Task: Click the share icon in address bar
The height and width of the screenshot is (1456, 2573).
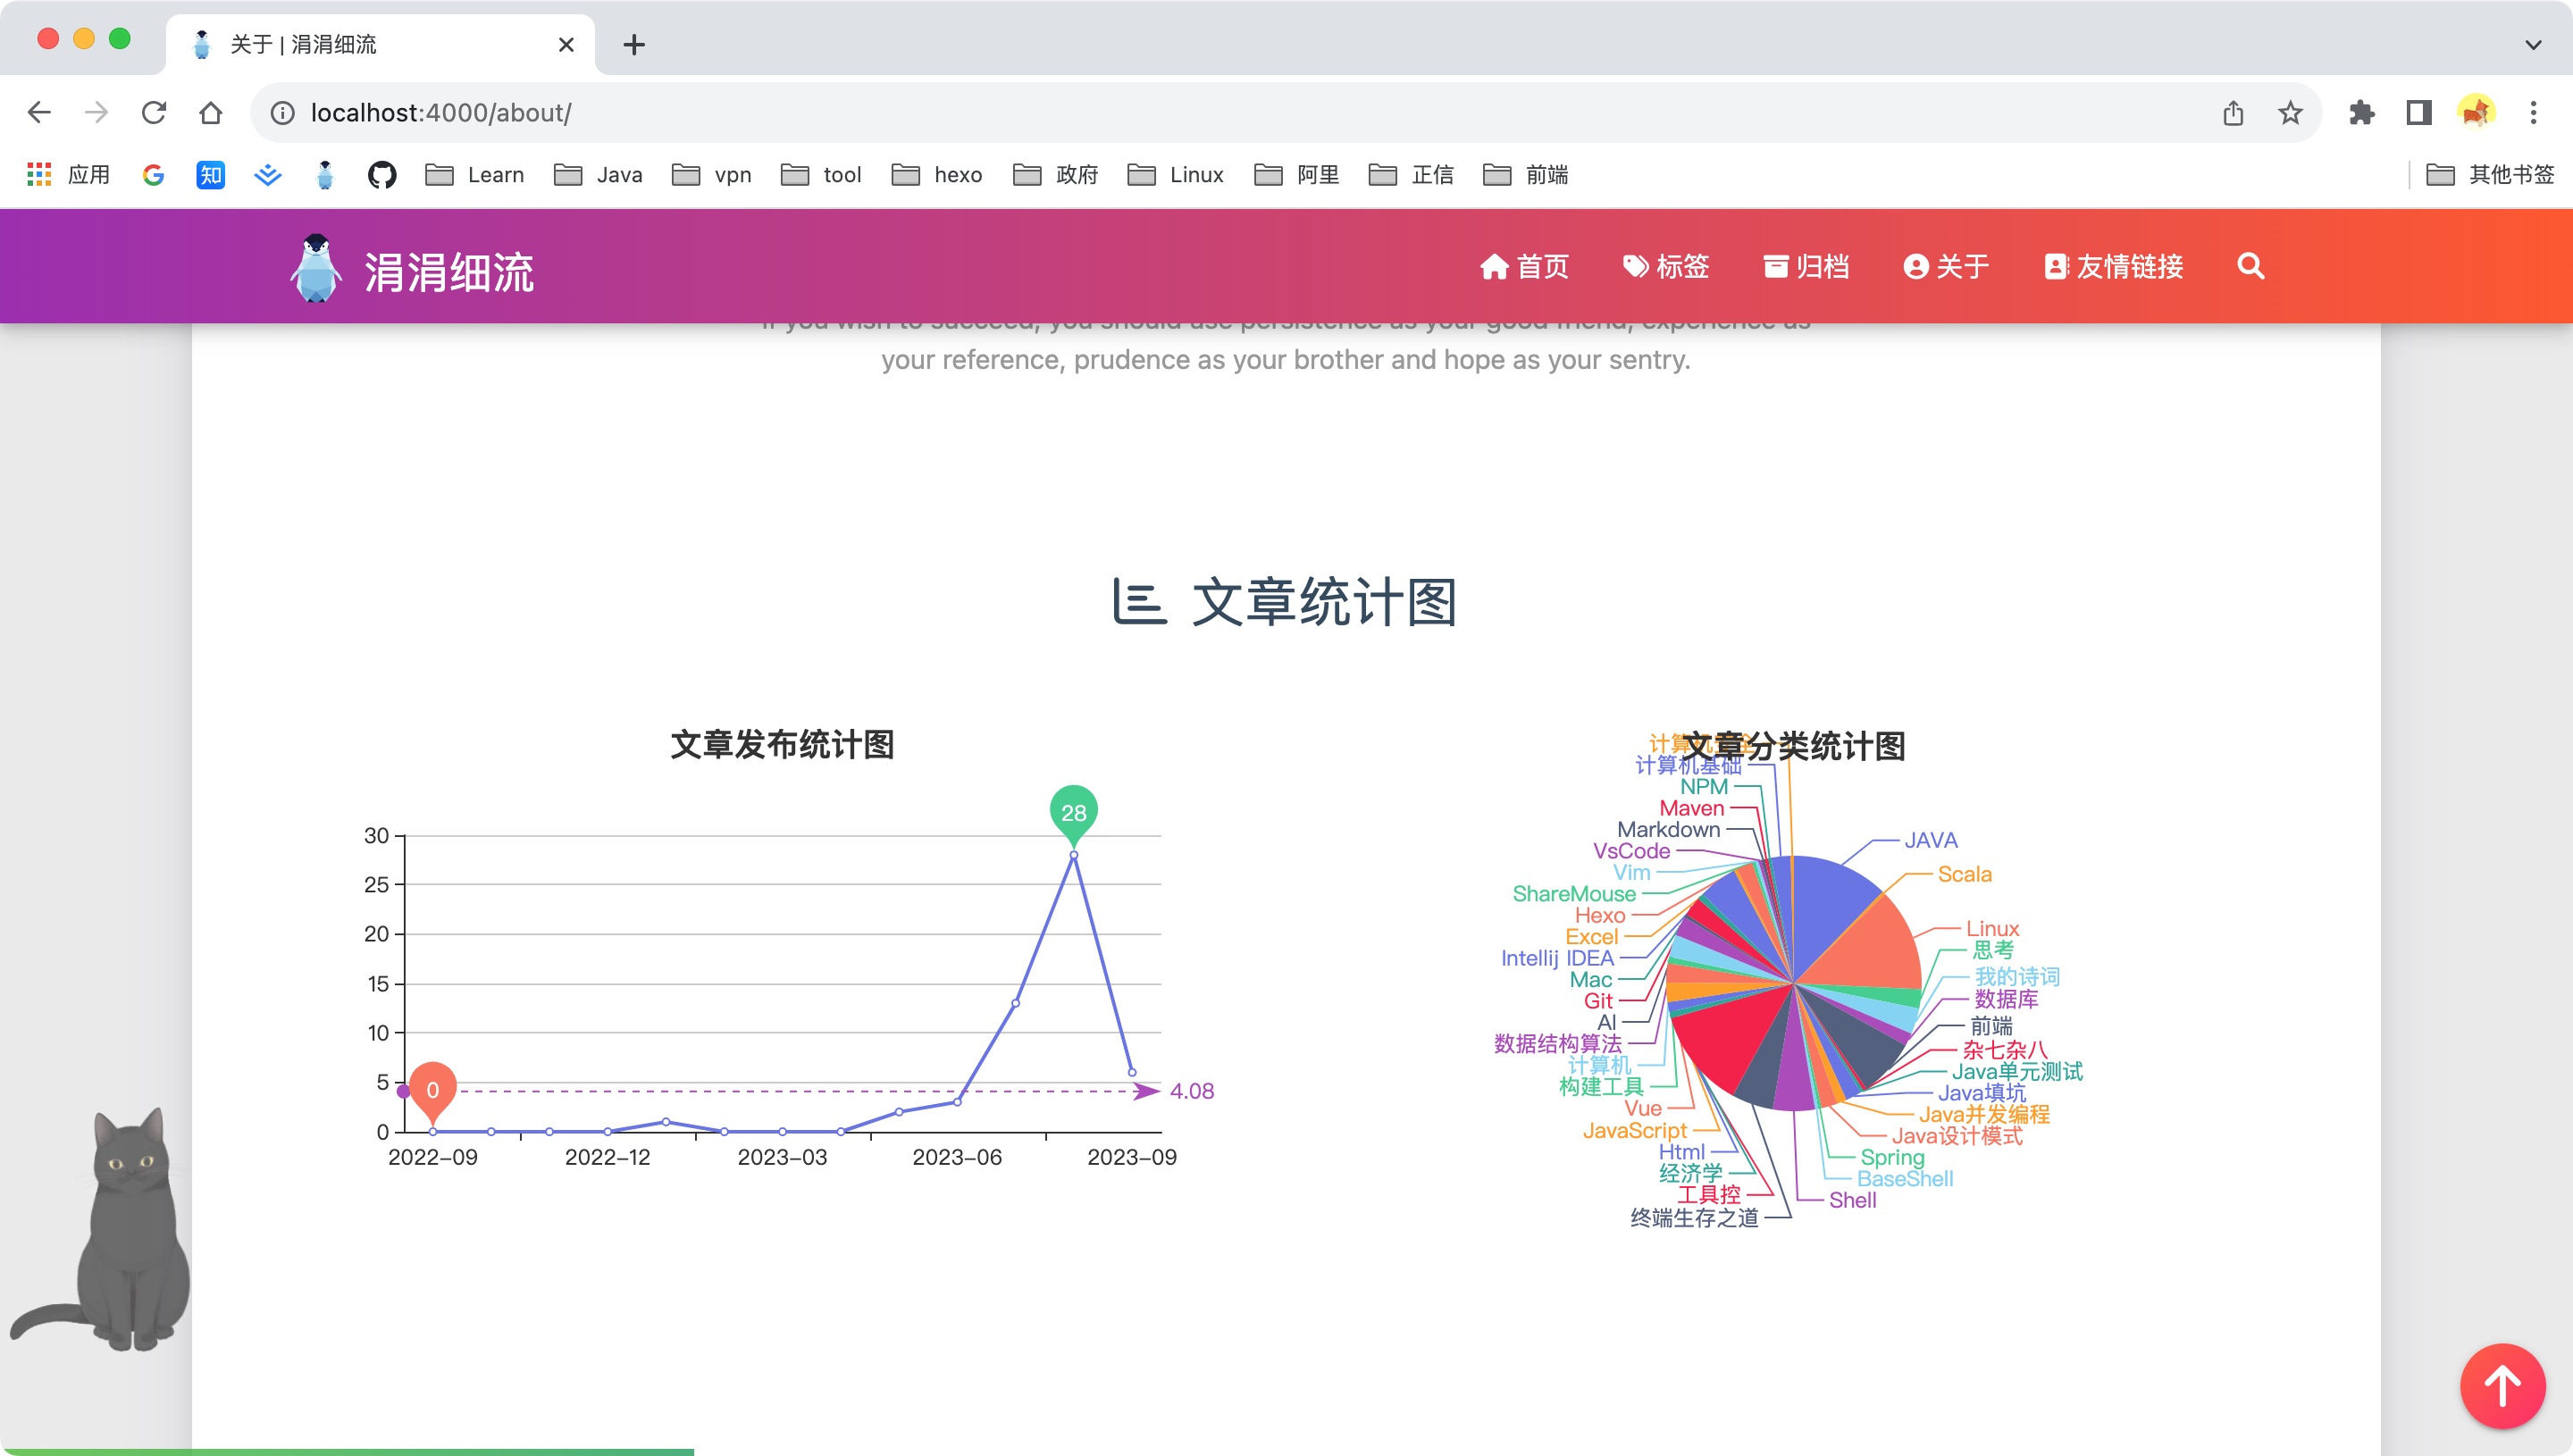Action: [x=2234, y=112]
